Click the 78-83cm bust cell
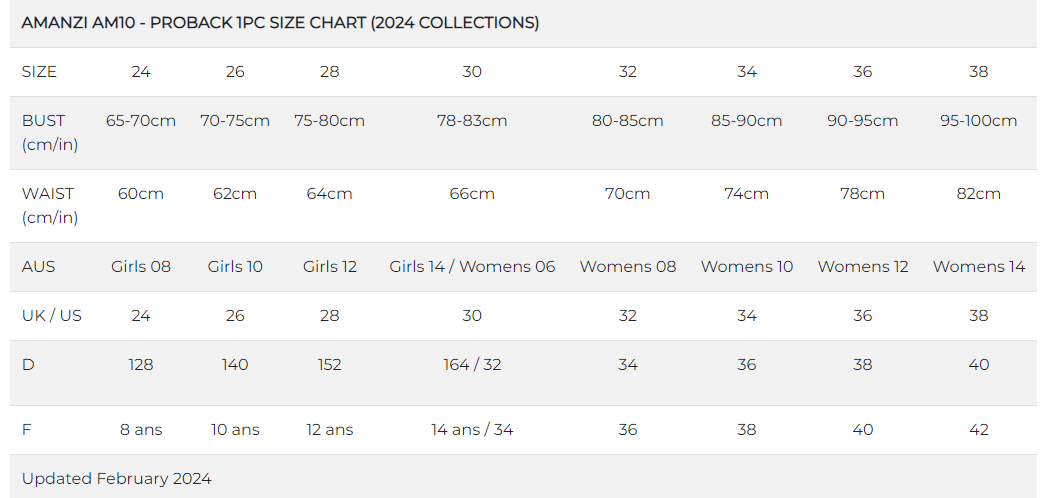The image size is (1060, 498). click(x=472, y=121)
